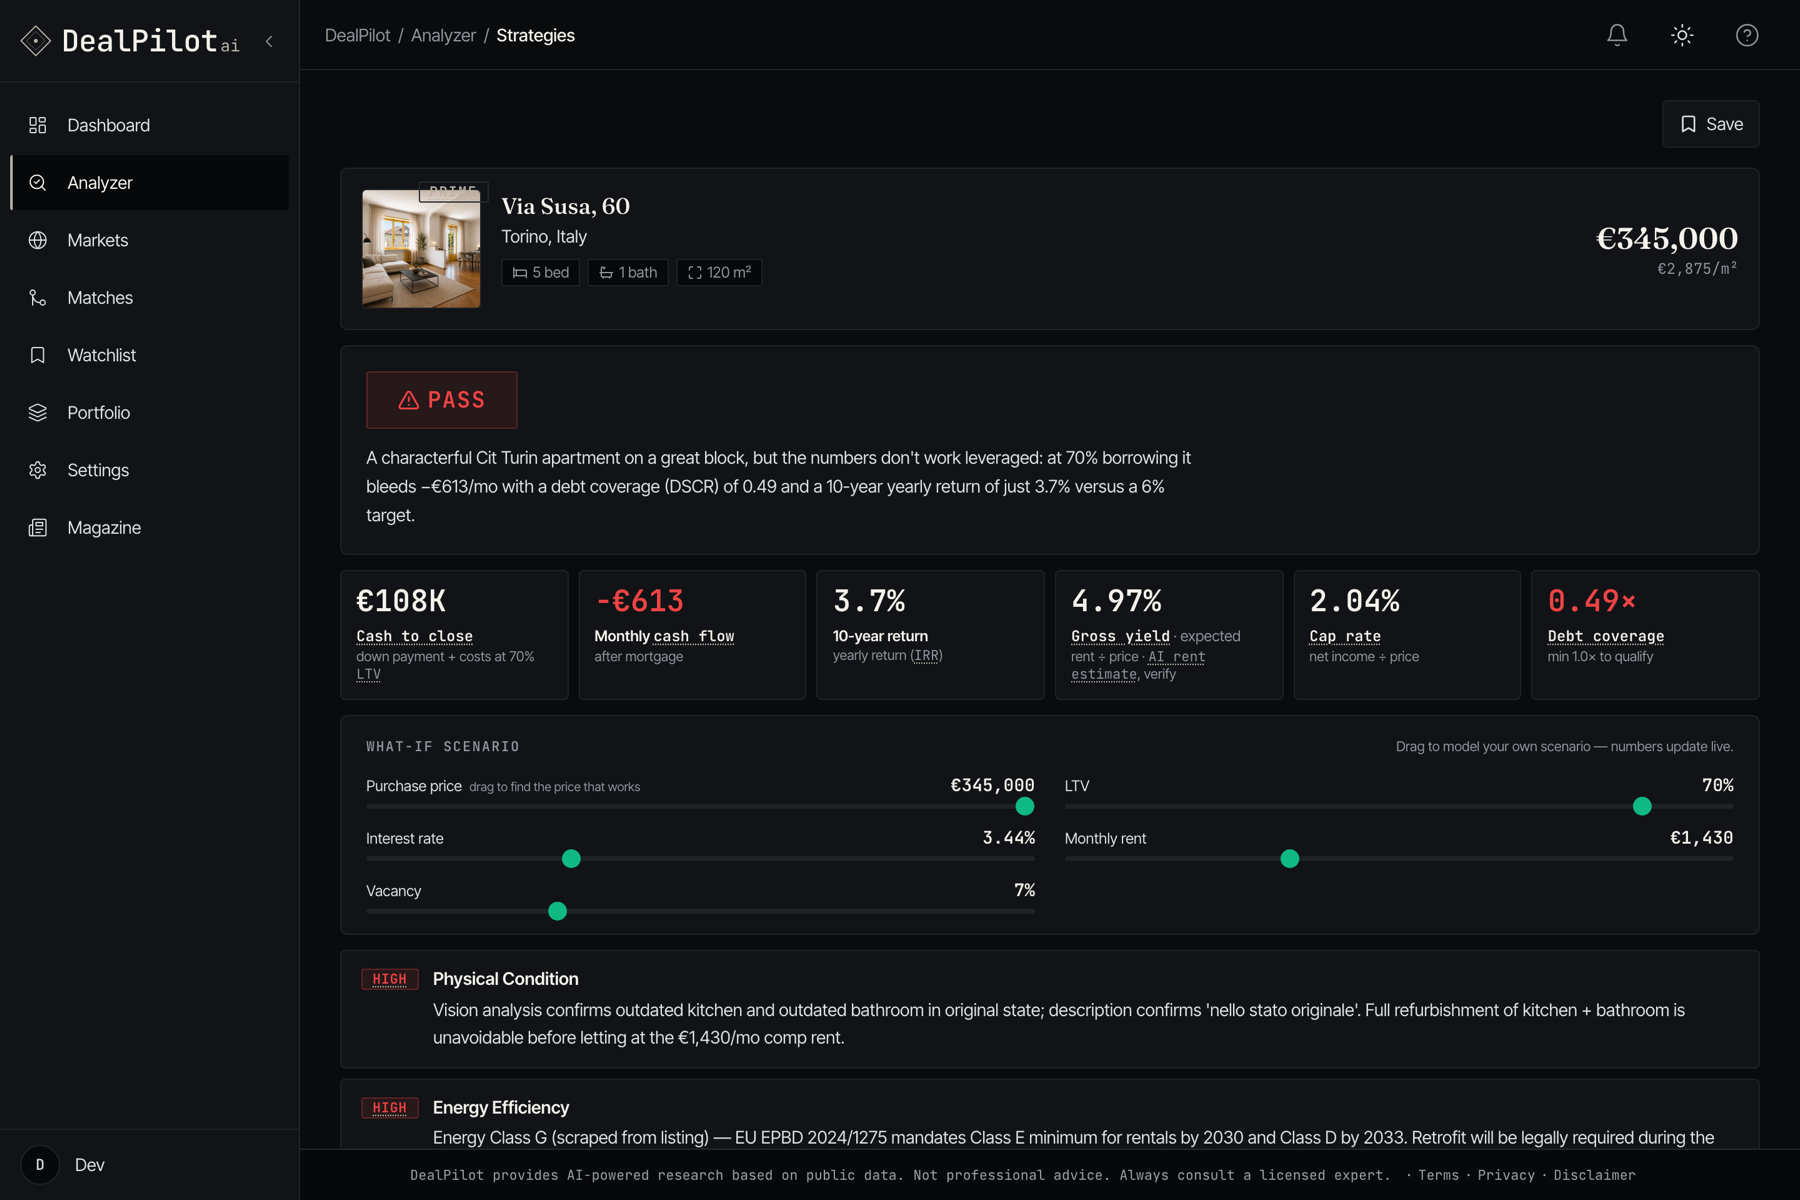Click the Monthly cash flow card

point(692,635)
